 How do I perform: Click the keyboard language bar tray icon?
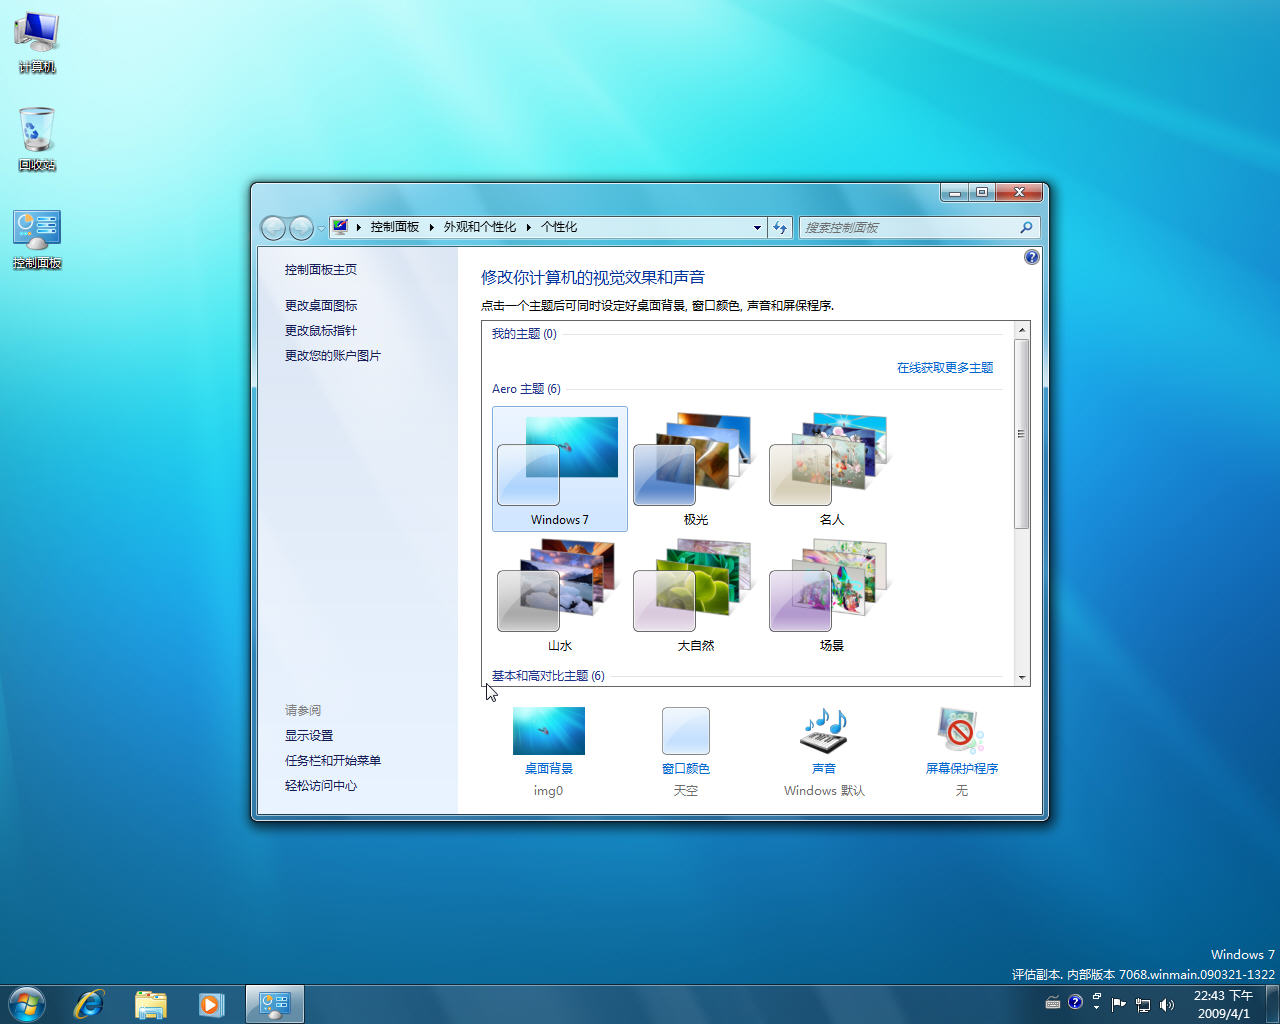tap(1053, 1003)
